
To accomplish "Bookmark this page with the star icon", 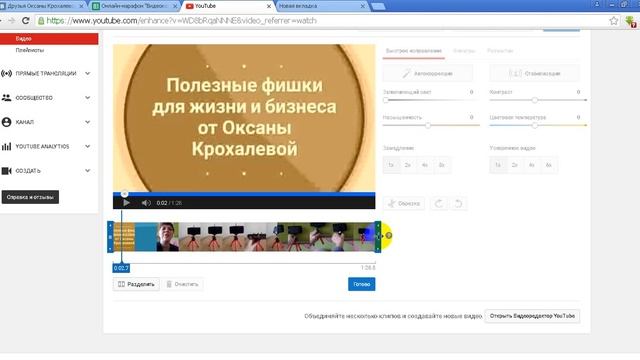I will click(x=613, y=21).
